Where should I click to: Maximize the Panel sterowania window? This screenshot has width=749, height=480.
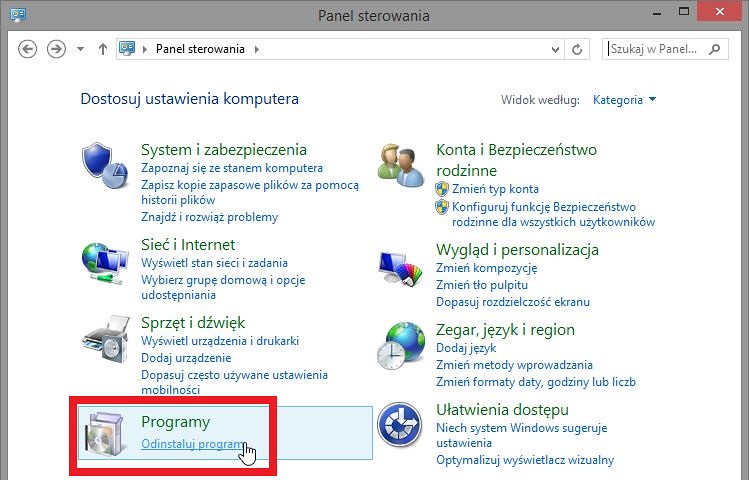click(x=684, y=12)
